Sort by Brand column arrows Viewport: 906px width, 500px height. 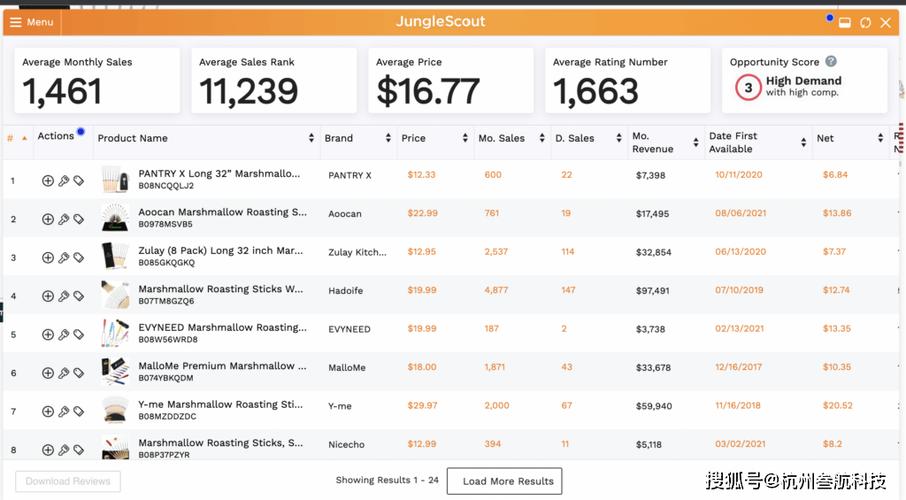(388, 138)
